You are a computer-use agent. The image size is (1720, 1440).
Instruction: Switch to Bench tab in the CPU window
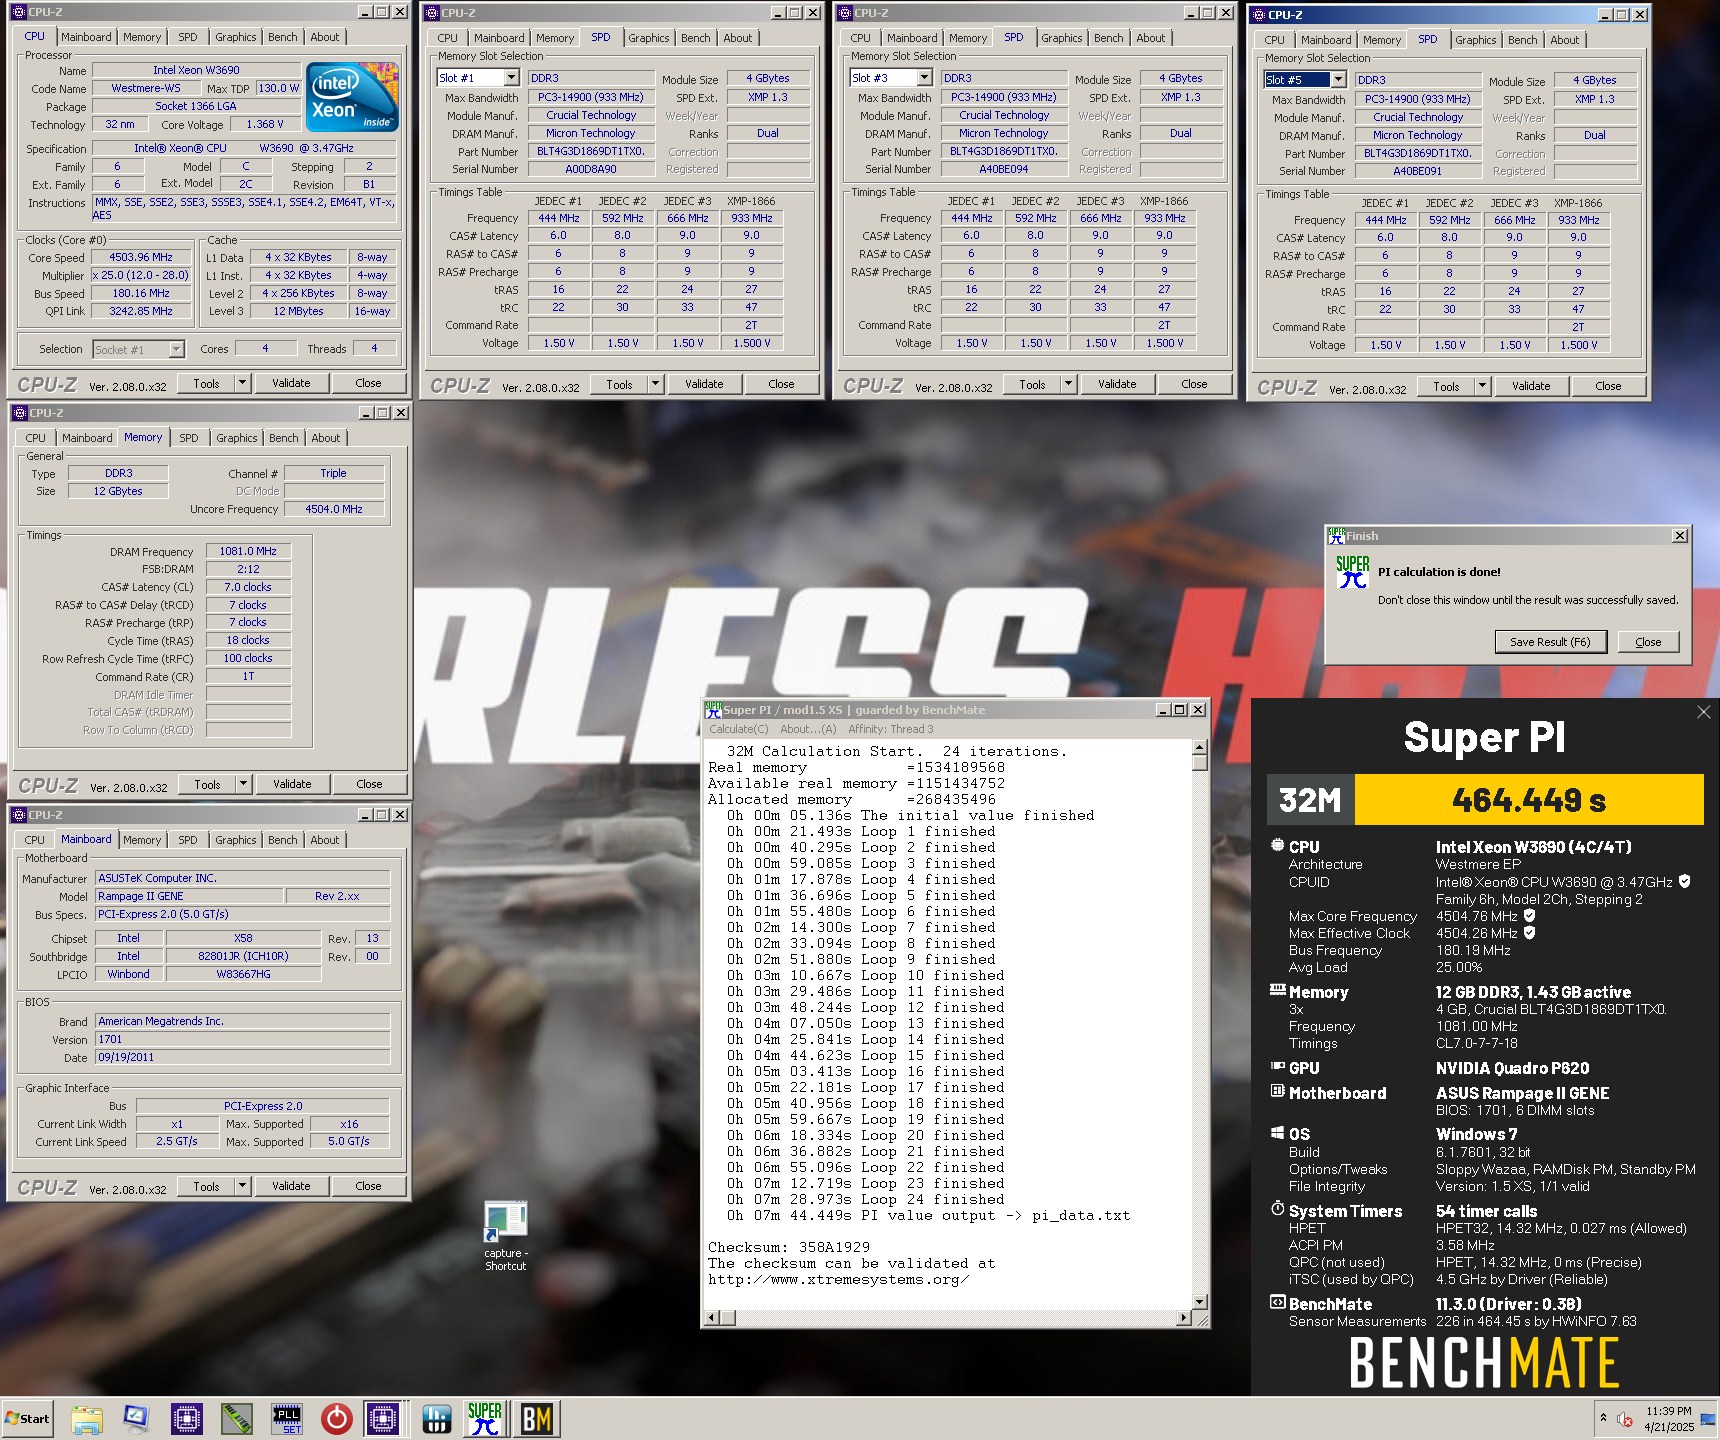tap(283, 37)
